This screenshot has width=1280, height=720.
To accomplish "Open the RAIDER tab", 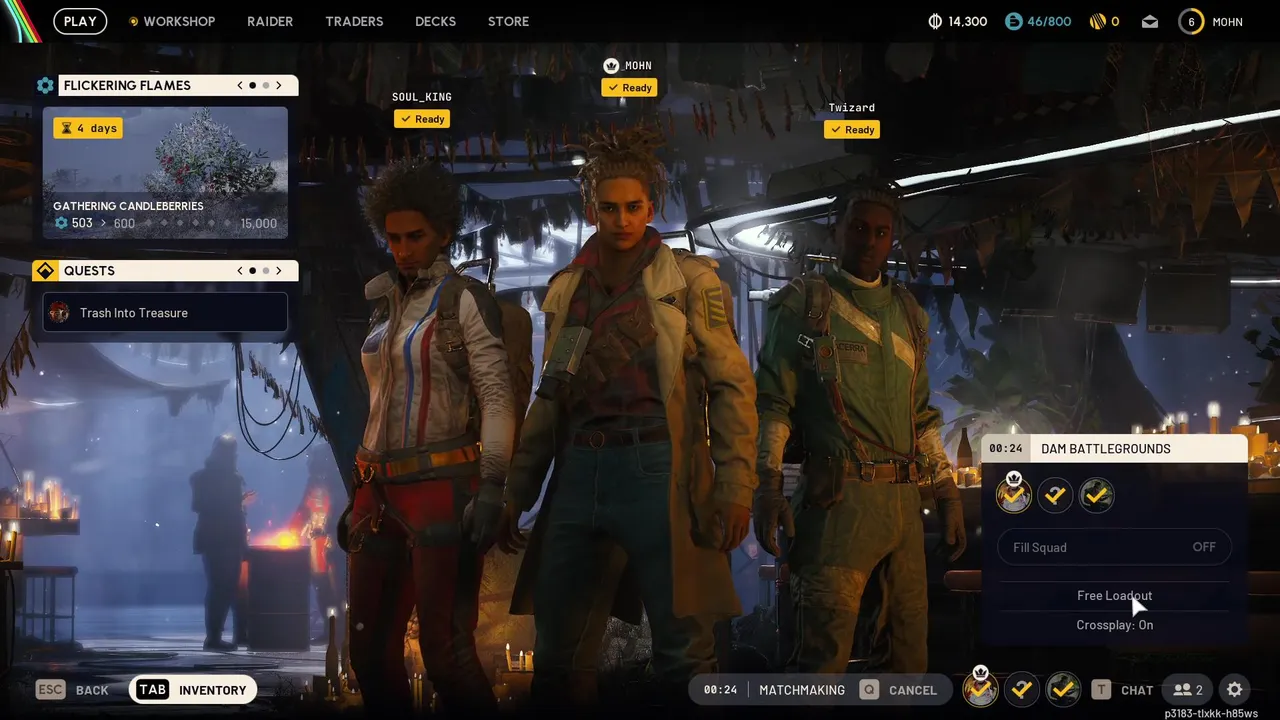I will click(x=270, y=21).
